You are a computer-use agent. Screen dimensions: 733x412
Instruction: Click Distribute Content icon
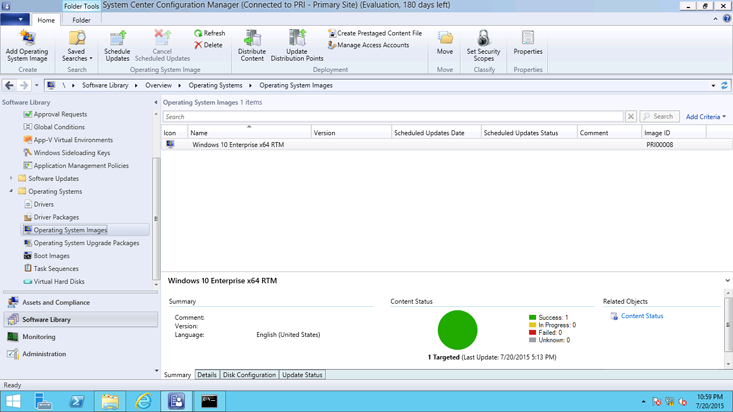(x=252, y=44)
